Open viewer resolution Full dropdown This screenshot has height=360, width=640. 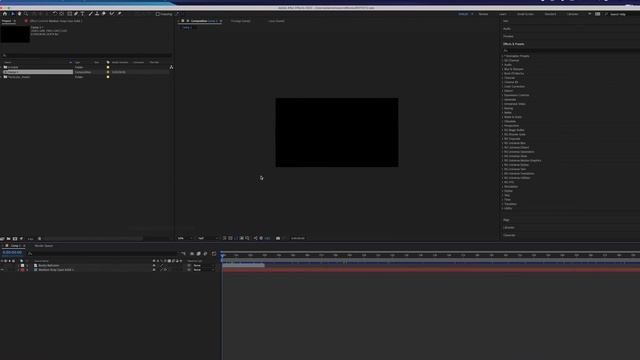[x=207, y=238]
